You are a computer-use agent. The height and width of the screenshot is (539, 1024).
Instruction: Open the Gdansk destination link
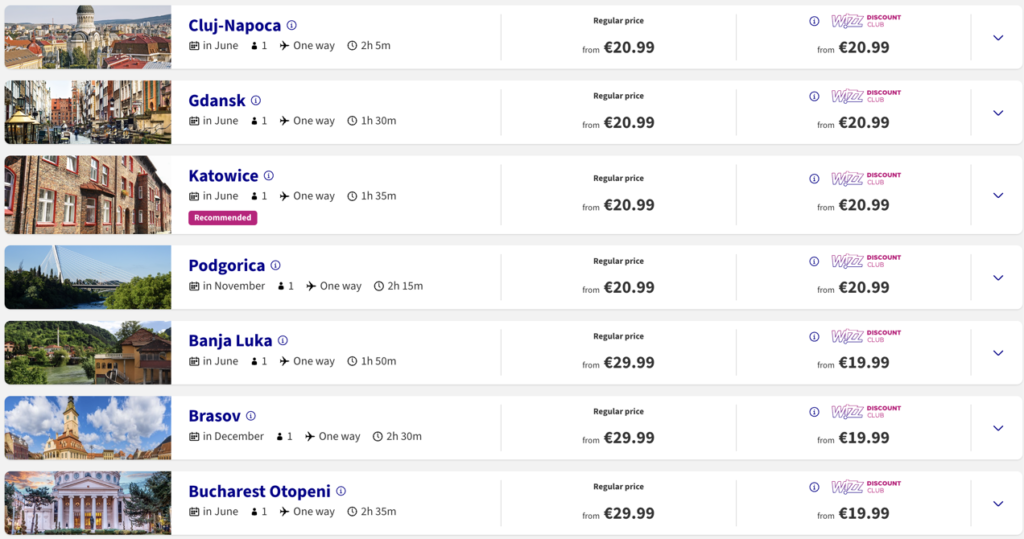point(216,101)
